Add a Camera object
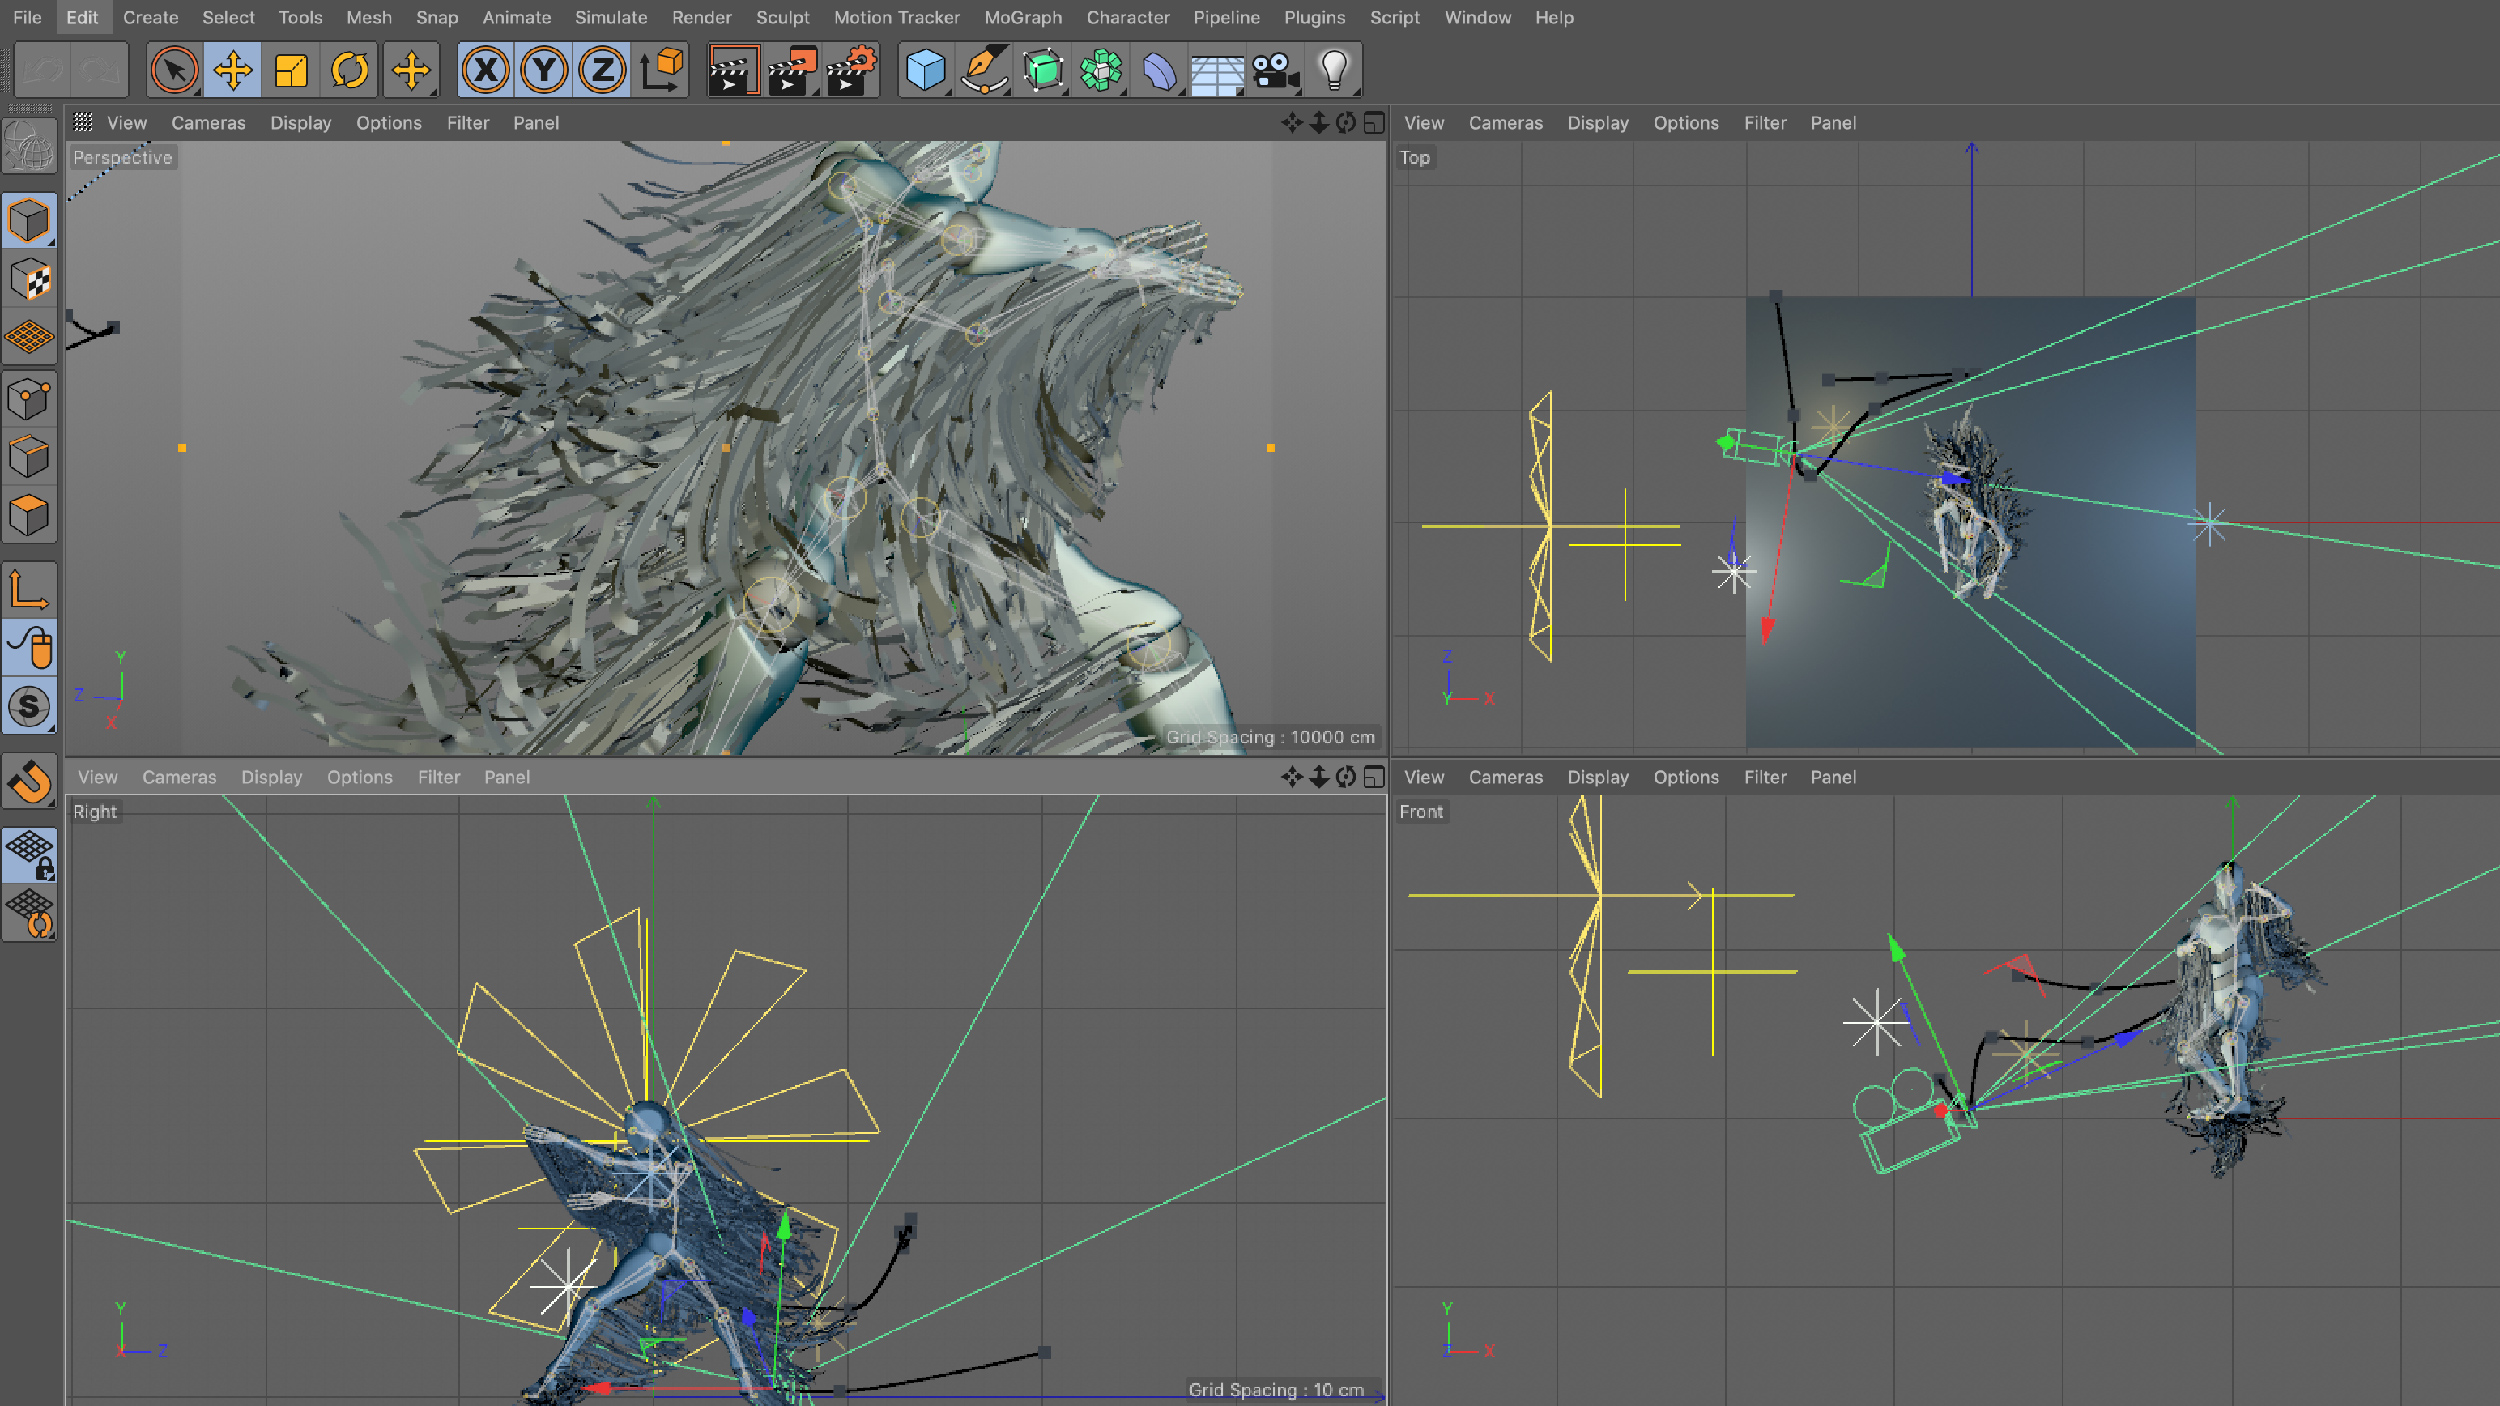2500x1406 pixels. [1275, 70]
